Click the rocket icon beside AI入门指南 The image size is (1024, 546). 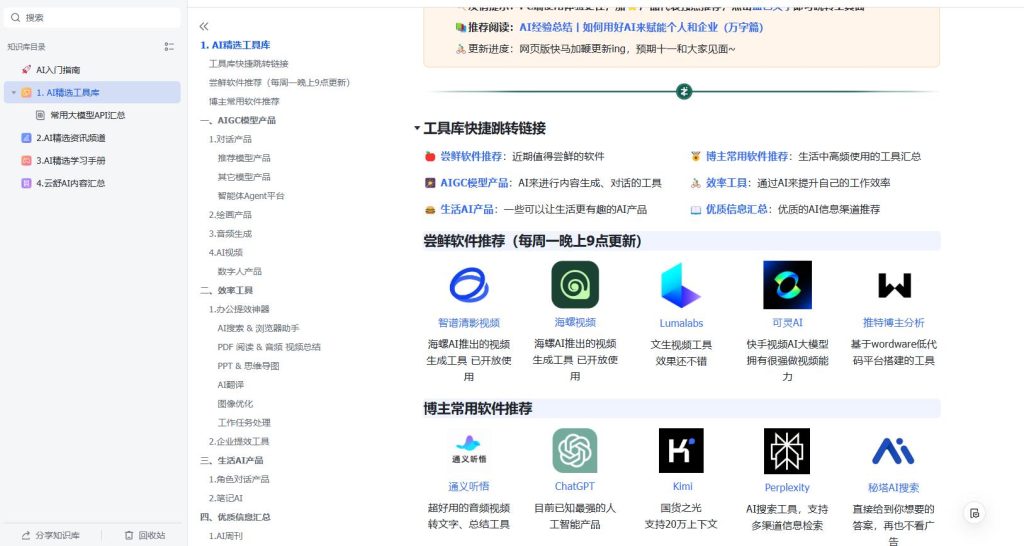(26, 69)
